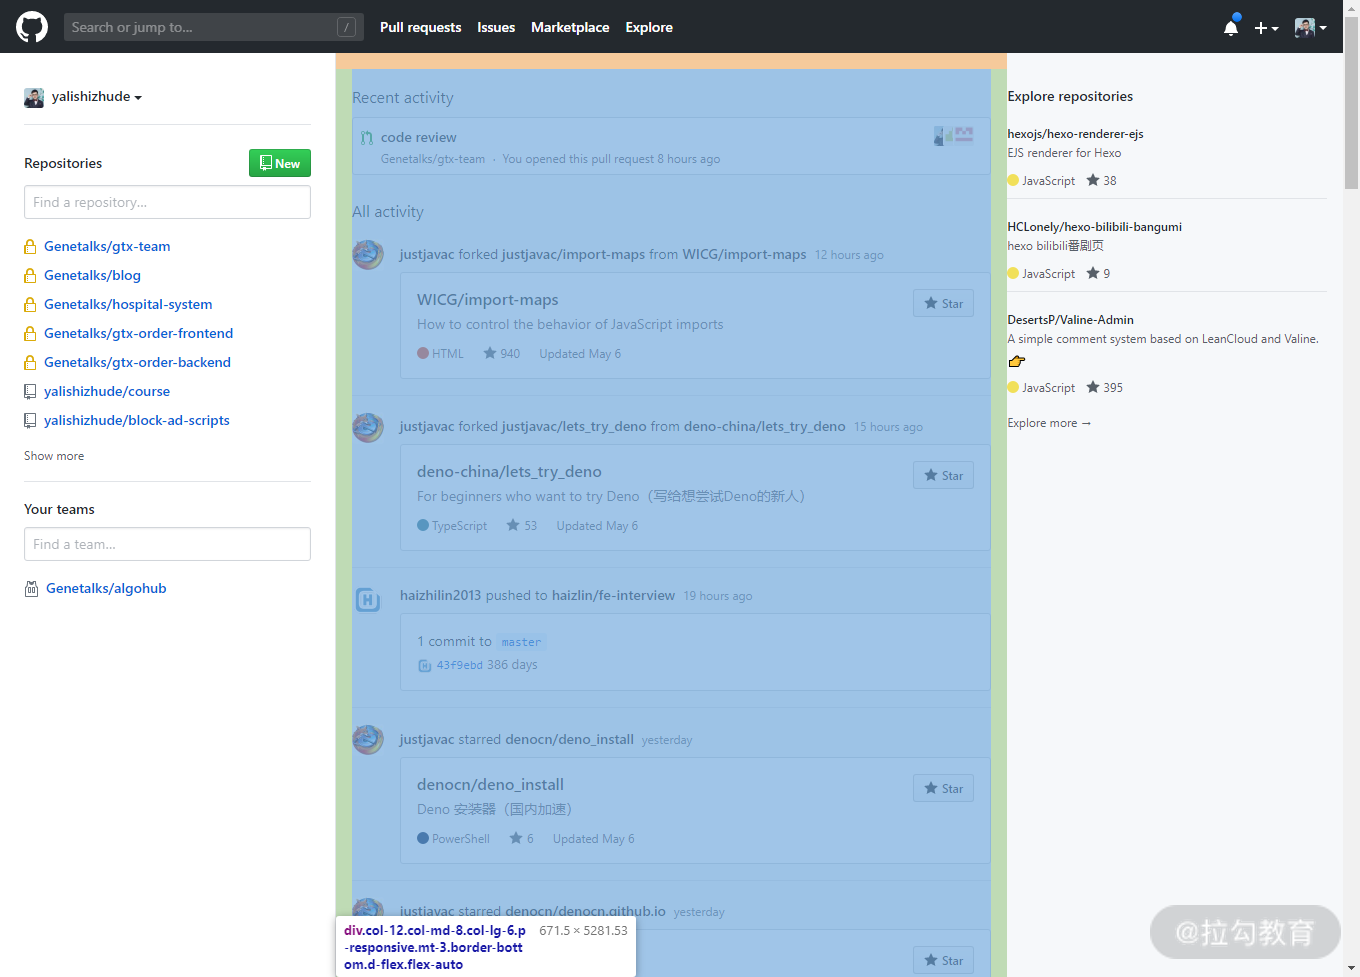Viewport: 1360px width, 977px height.
Task: Focus the Search or jump to field
Action: coord(213,27)
